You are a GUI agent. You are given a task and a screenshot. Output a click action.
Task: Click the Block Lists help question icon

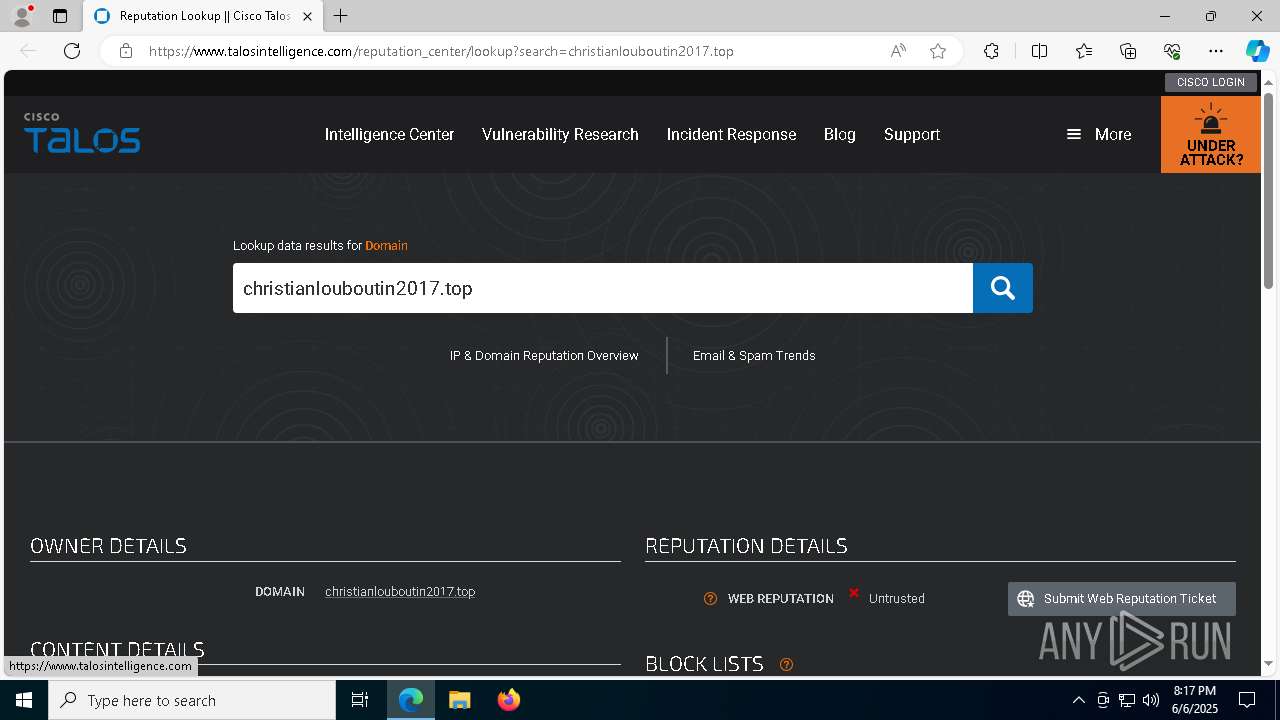(x=786, y=664)
